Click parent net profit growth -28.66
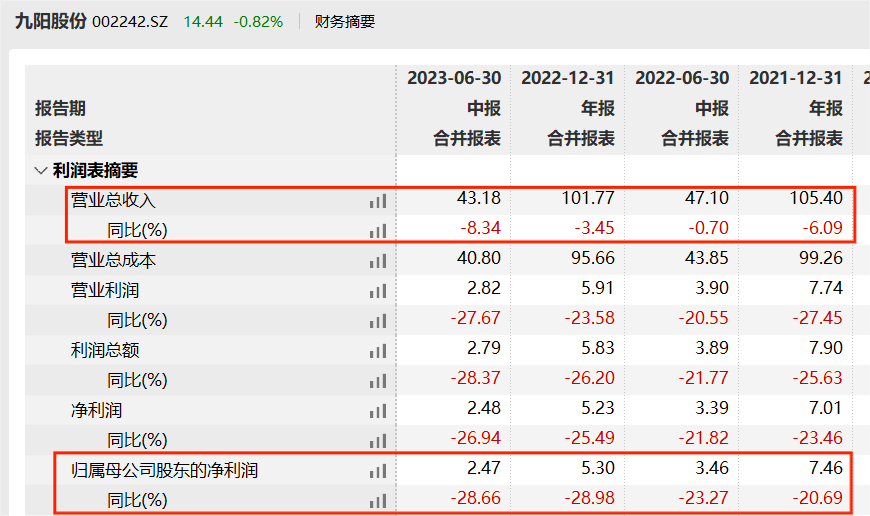The width and height of the screenshot is (870, 516). (476, 498)
